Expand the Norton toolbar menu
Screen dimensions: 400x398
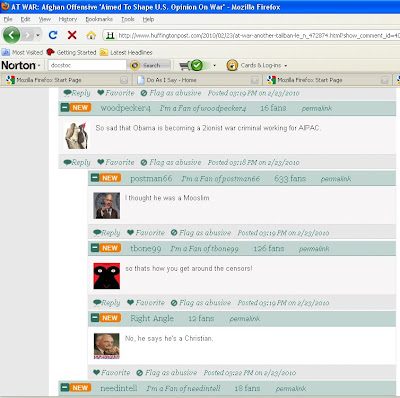(x=21, y=65)
